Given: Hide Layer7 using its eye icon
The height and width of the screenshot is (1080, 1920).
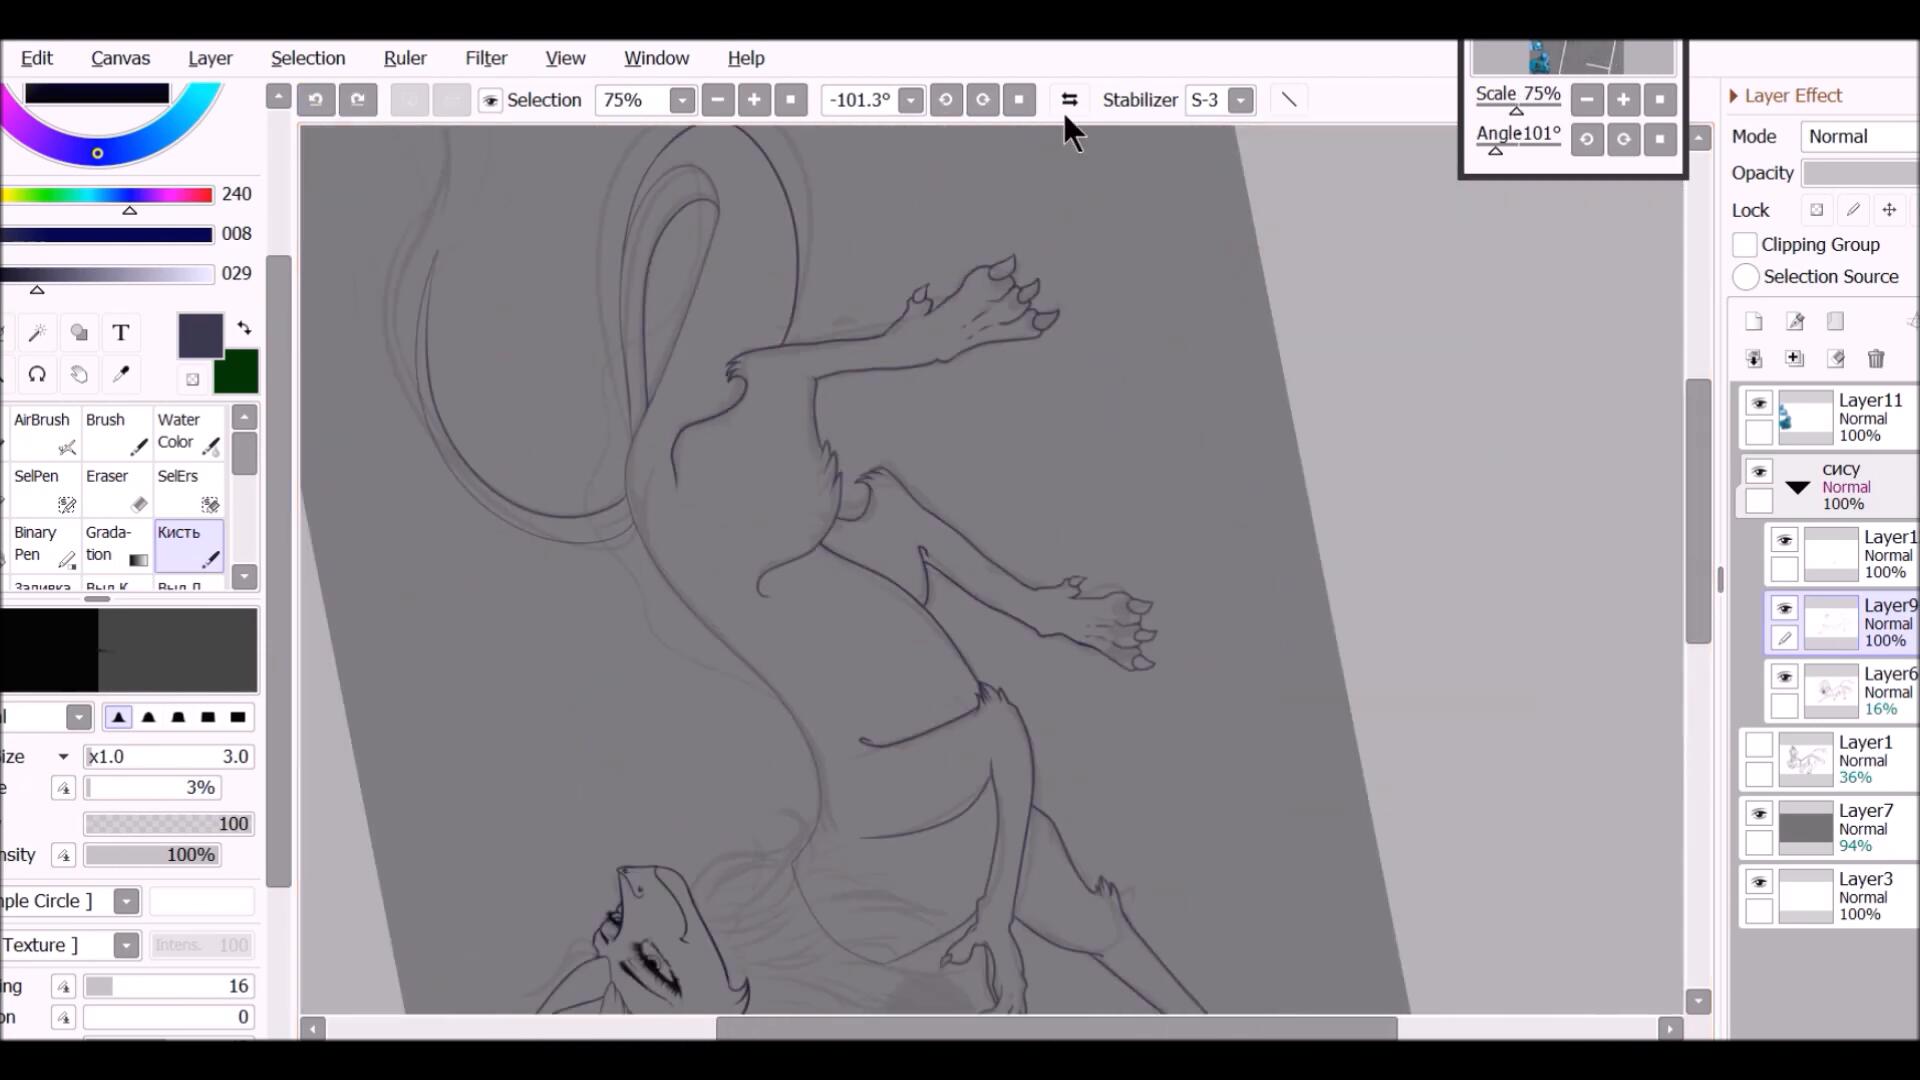Looking at the screenshot, I should [1759, 814].
